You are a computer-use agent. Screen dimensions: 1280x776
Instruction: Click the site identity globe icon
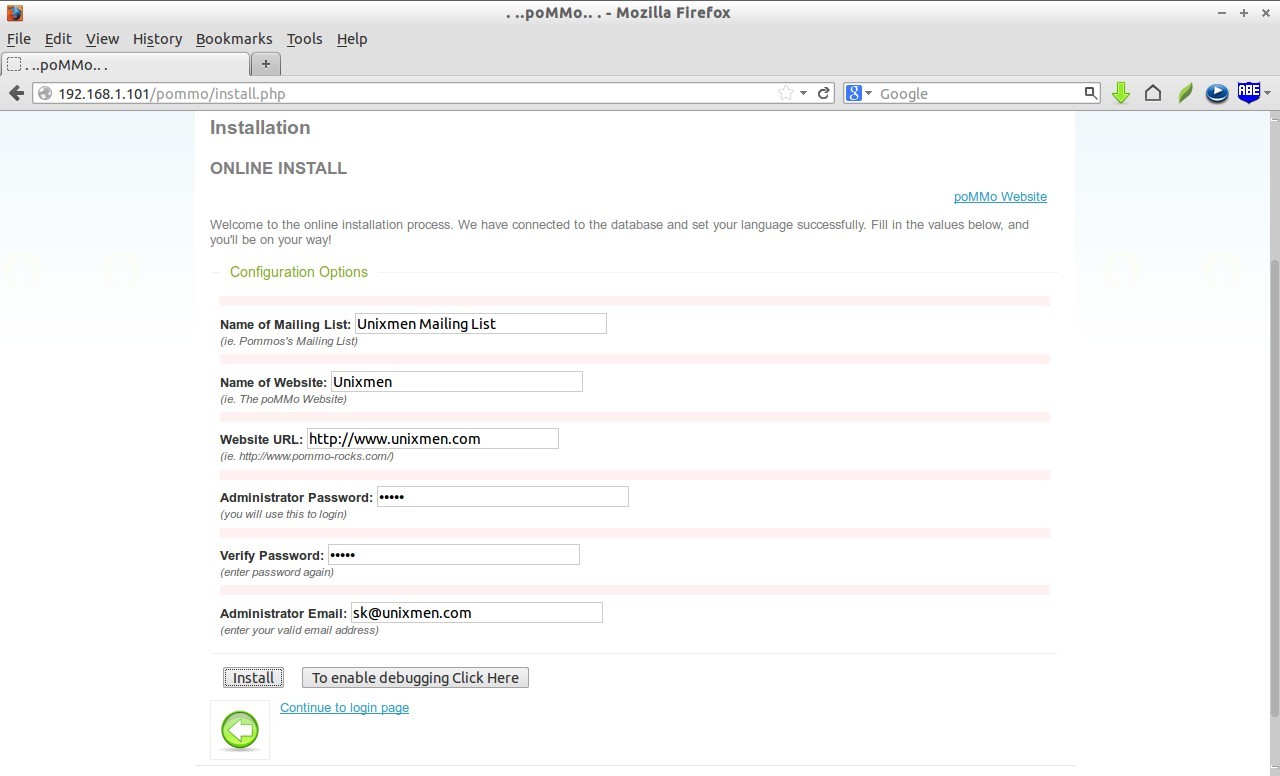[45, 94]
